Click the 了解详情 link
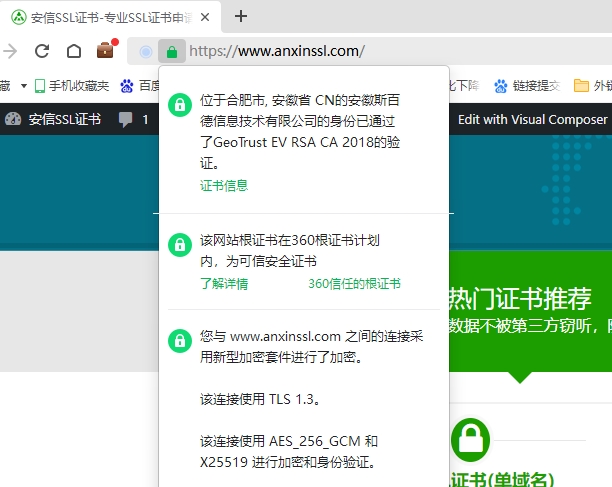The width and height of the screenshot is (612, 487). coord(224,283)
